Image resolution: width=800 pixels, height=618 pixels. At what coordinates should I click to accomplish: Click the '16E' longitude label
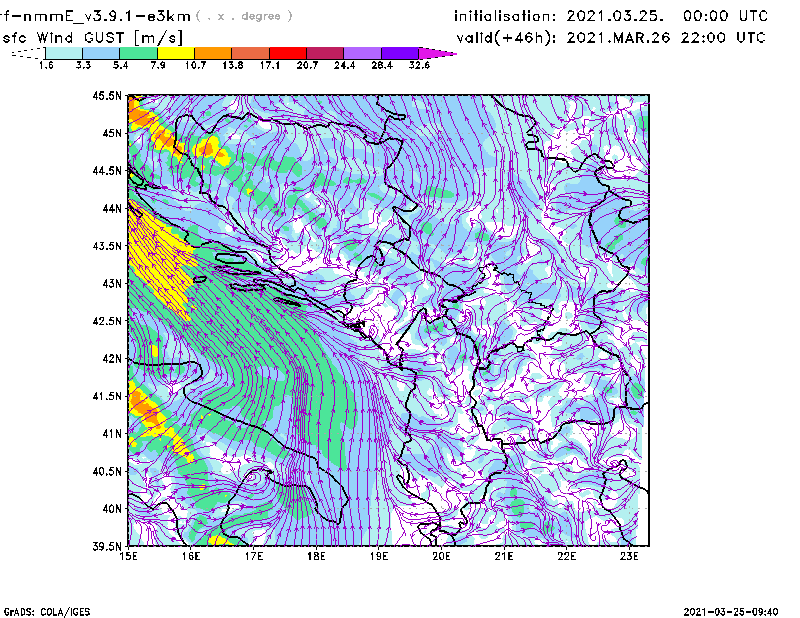191,556
